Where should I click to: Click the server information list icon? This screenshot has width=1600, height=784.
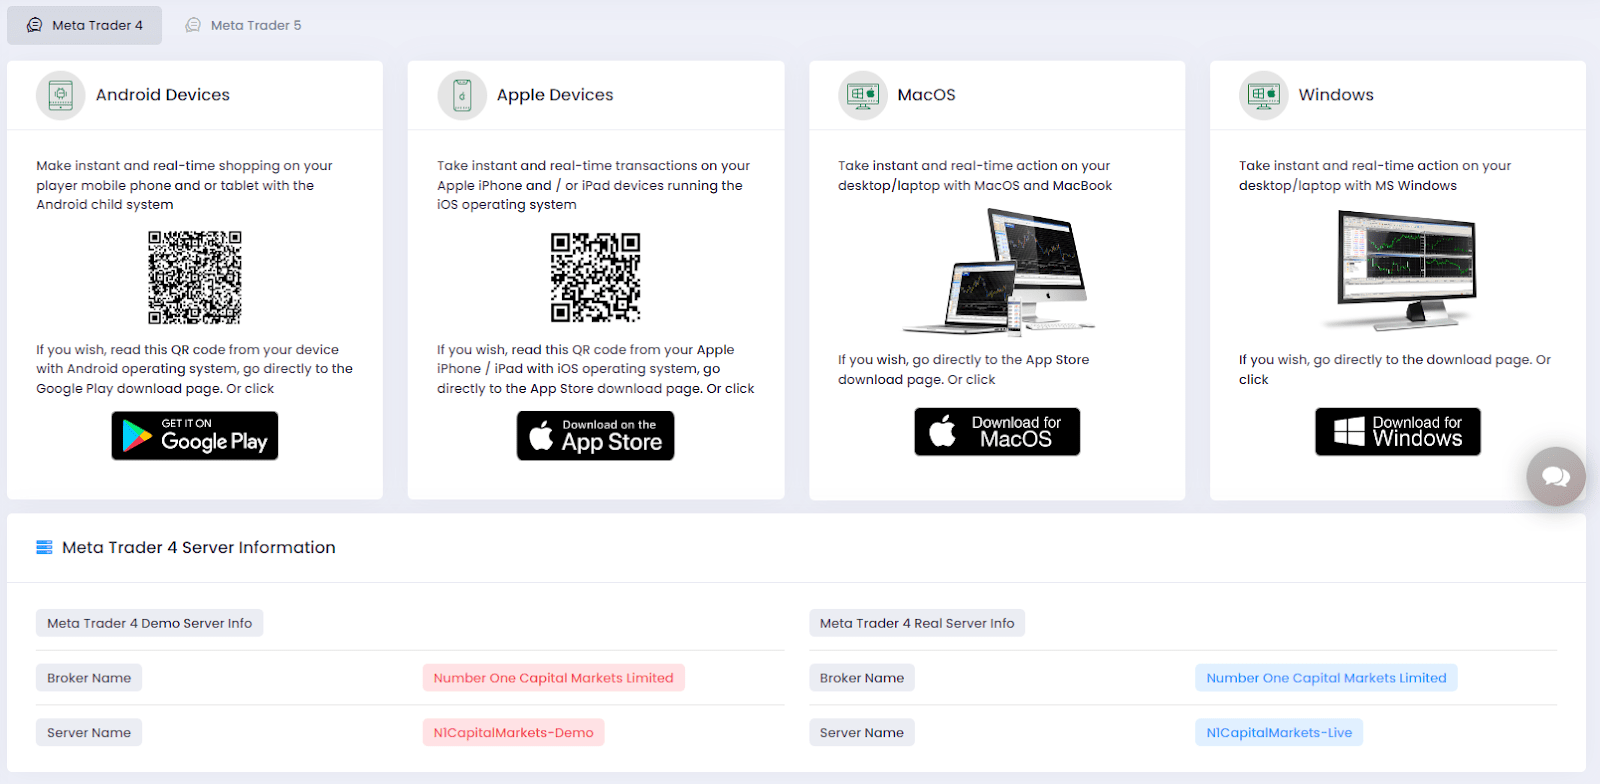[x=44, y=547]
